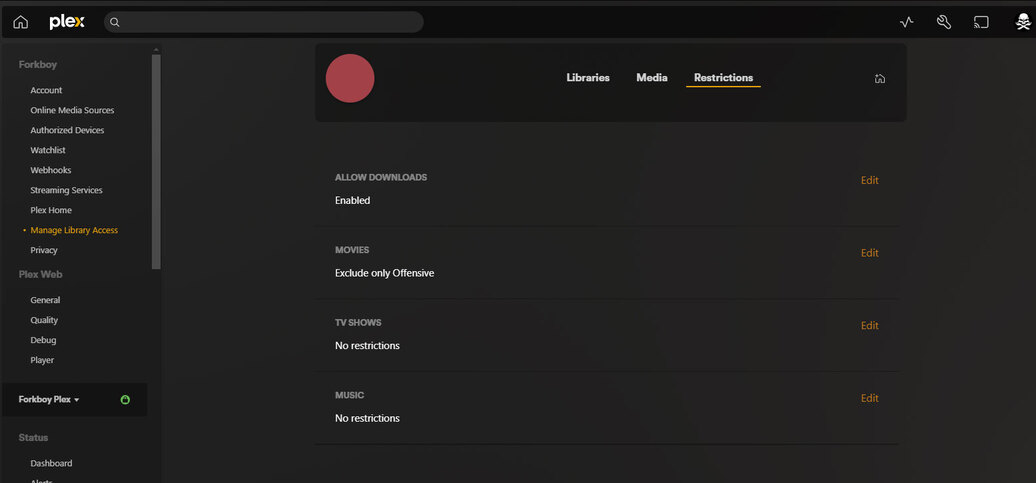Click 'No restrictions' under TV Shows

(367, 346)
